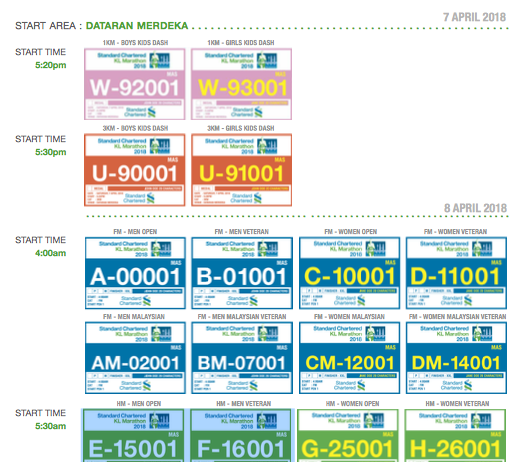Click the H-26001 women veteran bib

tap(455, 436)
